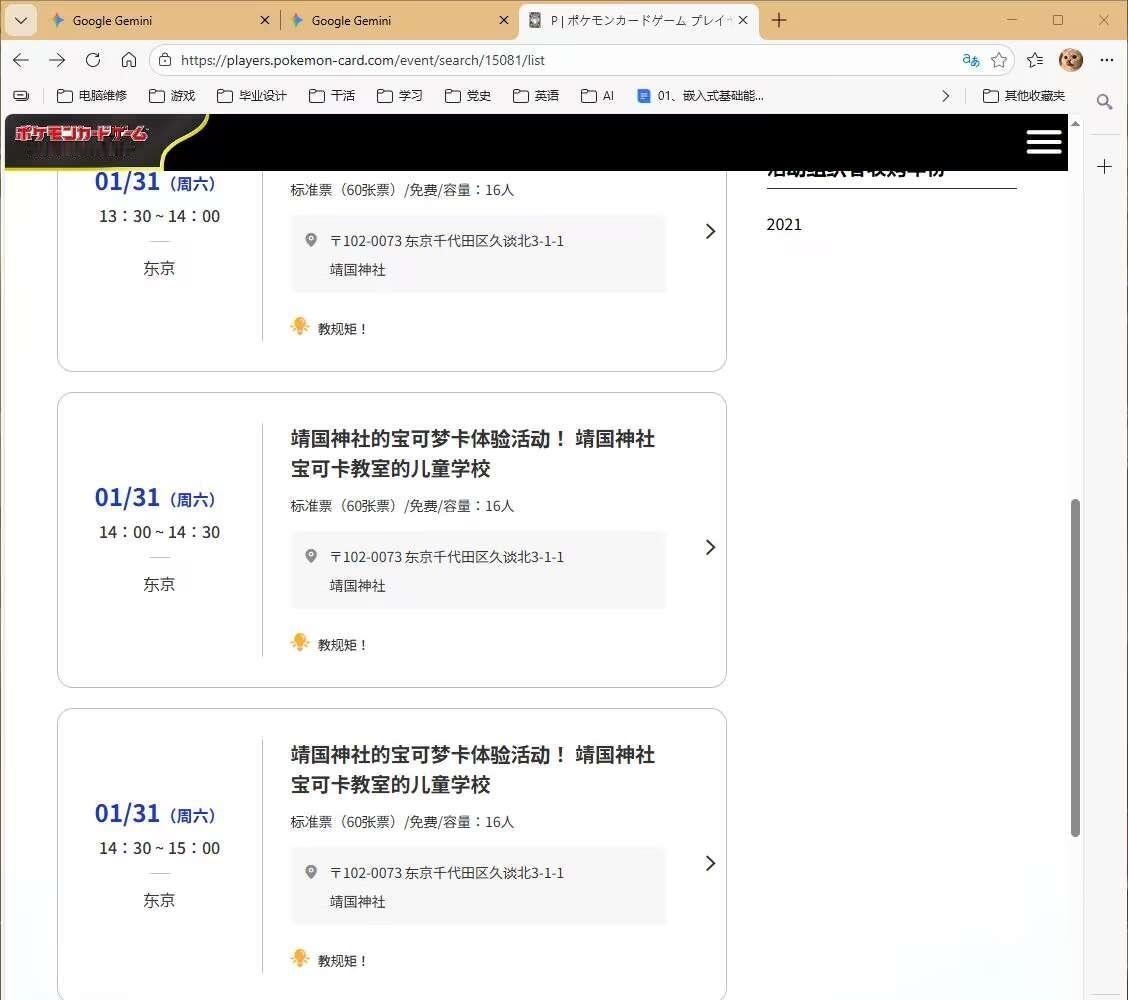Image resolution: width=1128 pixels, height=1000 pixels.
Task: Open the 游戏 bookmark folder
Action: 172,96
